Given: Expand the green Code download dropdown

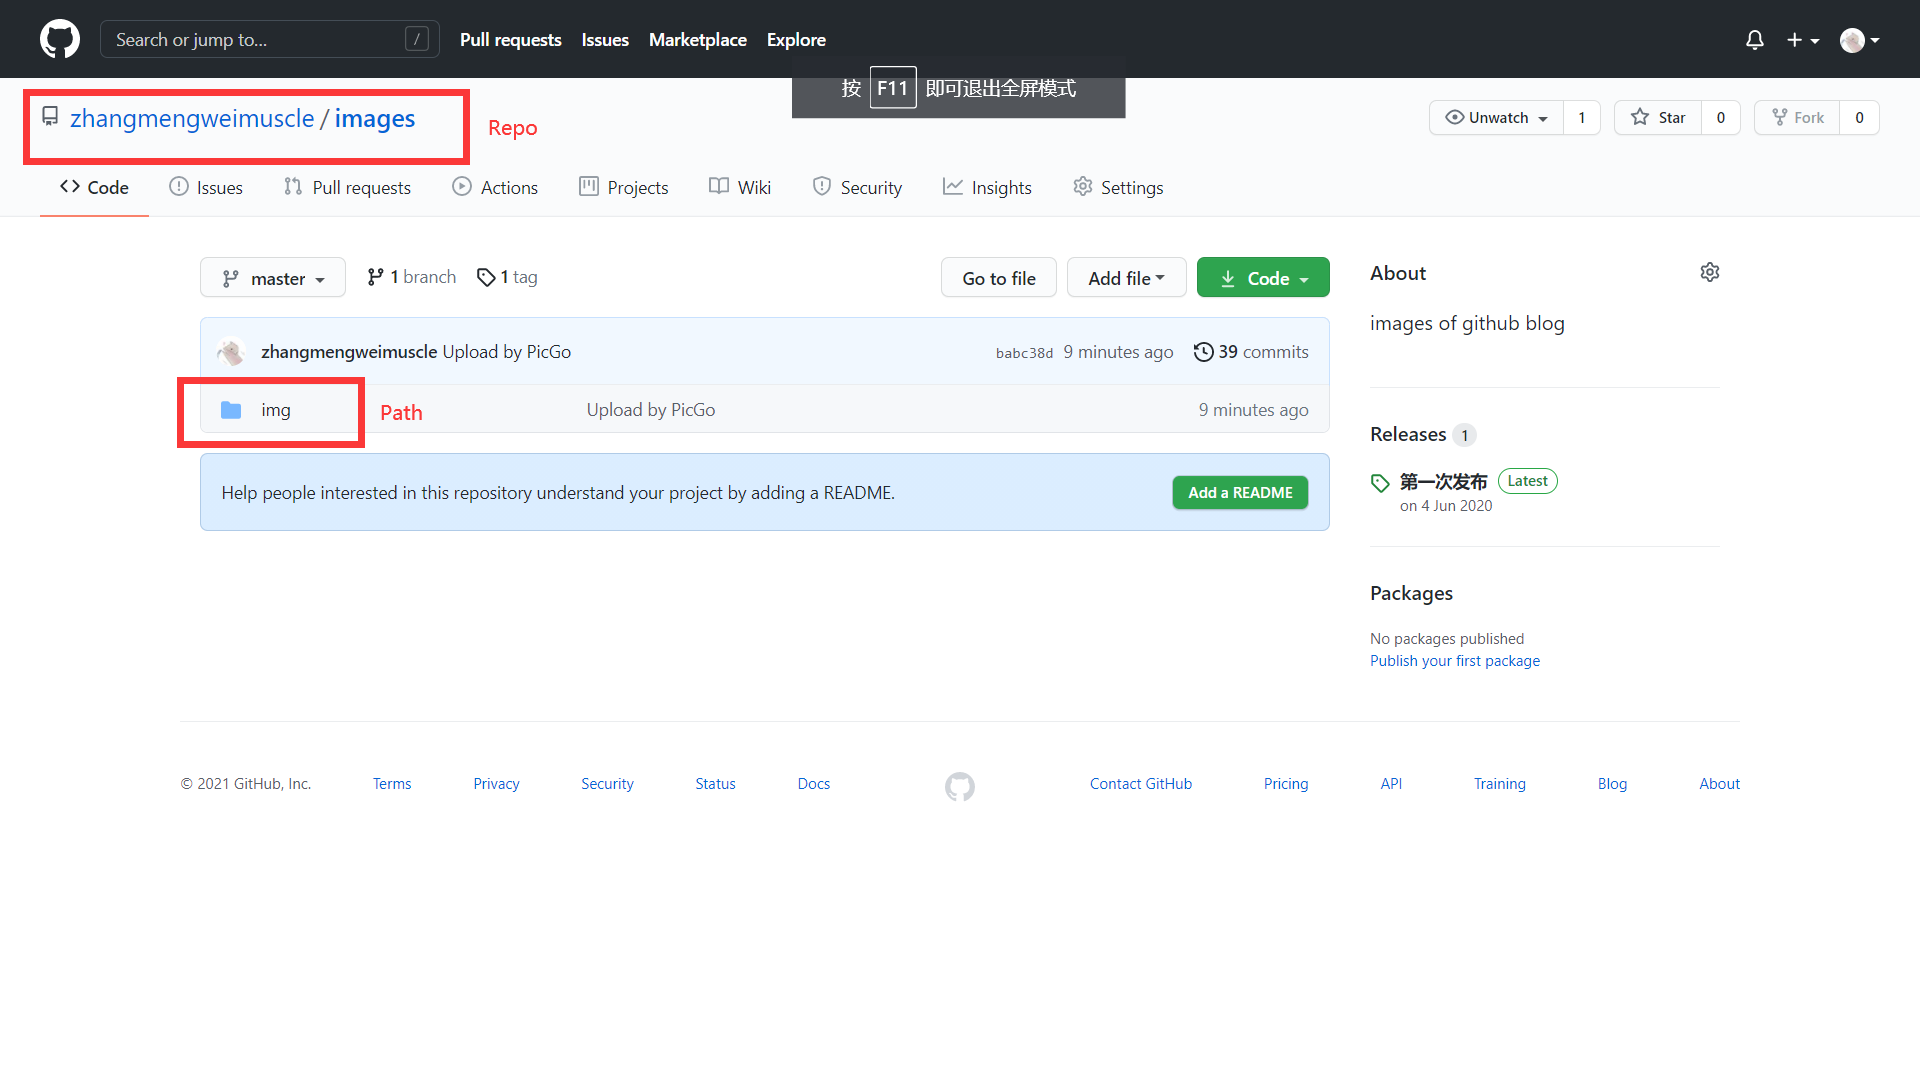Looking at the screenshot, I should click(1263, 278).
